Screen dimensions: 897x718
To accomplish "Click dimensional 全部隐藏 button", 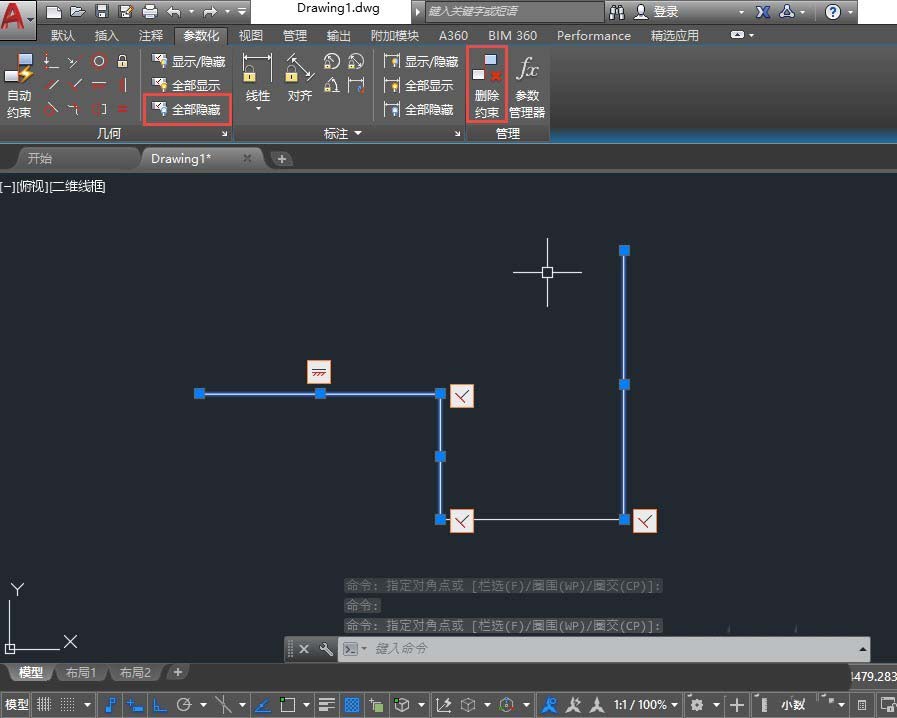I will click(x=418, y=109).
